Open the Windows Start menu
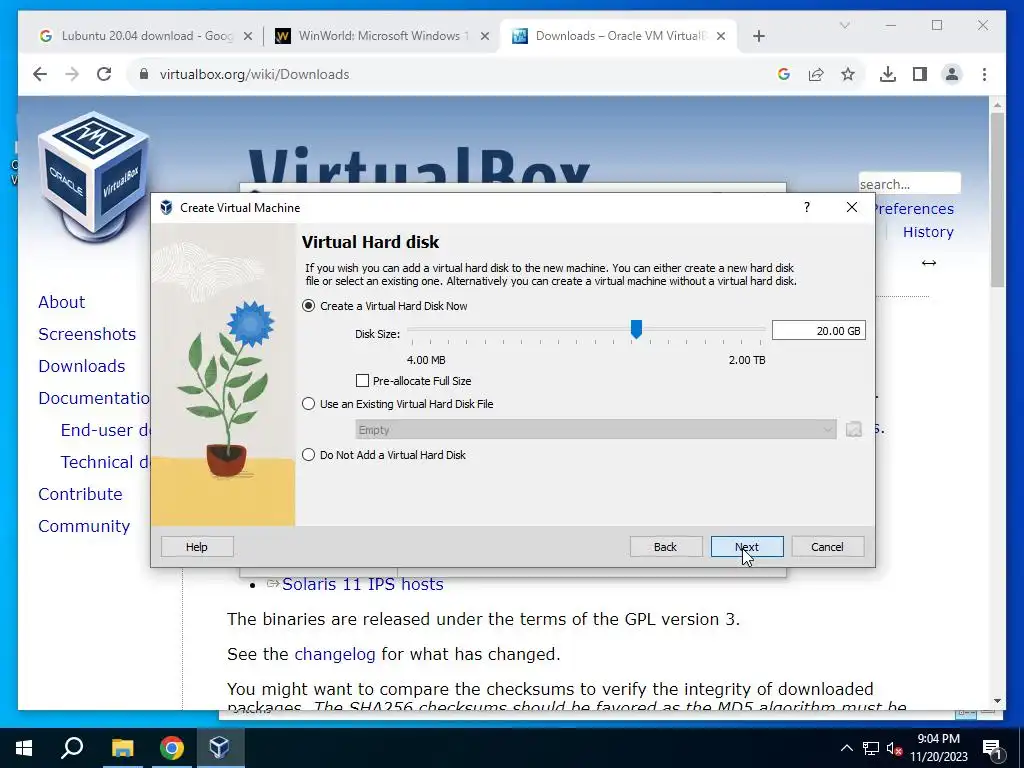The width and height of the screenshot is (1024, 768). [24, 748]
